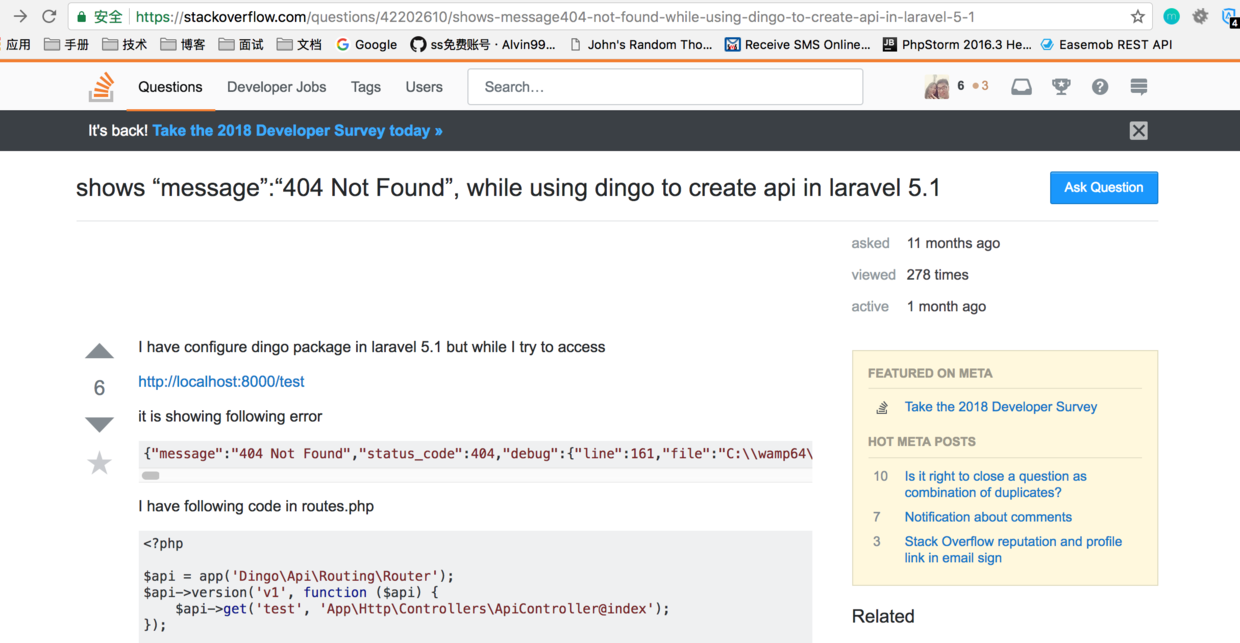This screenshot has height=643, width=1240.
Task: Open the help center icon
Action: (1100, 87)
